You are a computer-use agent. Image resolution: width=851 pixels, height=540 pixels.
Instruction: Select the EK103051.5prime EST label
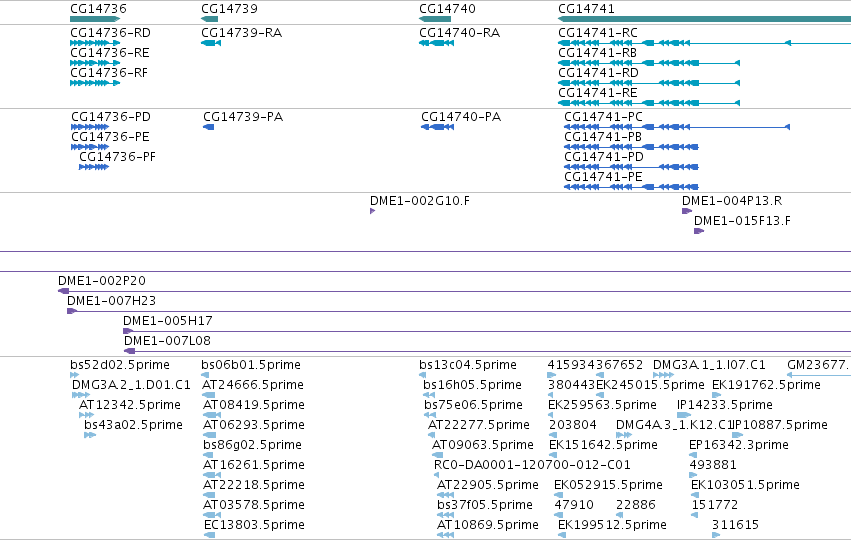(x=745, y=485)
